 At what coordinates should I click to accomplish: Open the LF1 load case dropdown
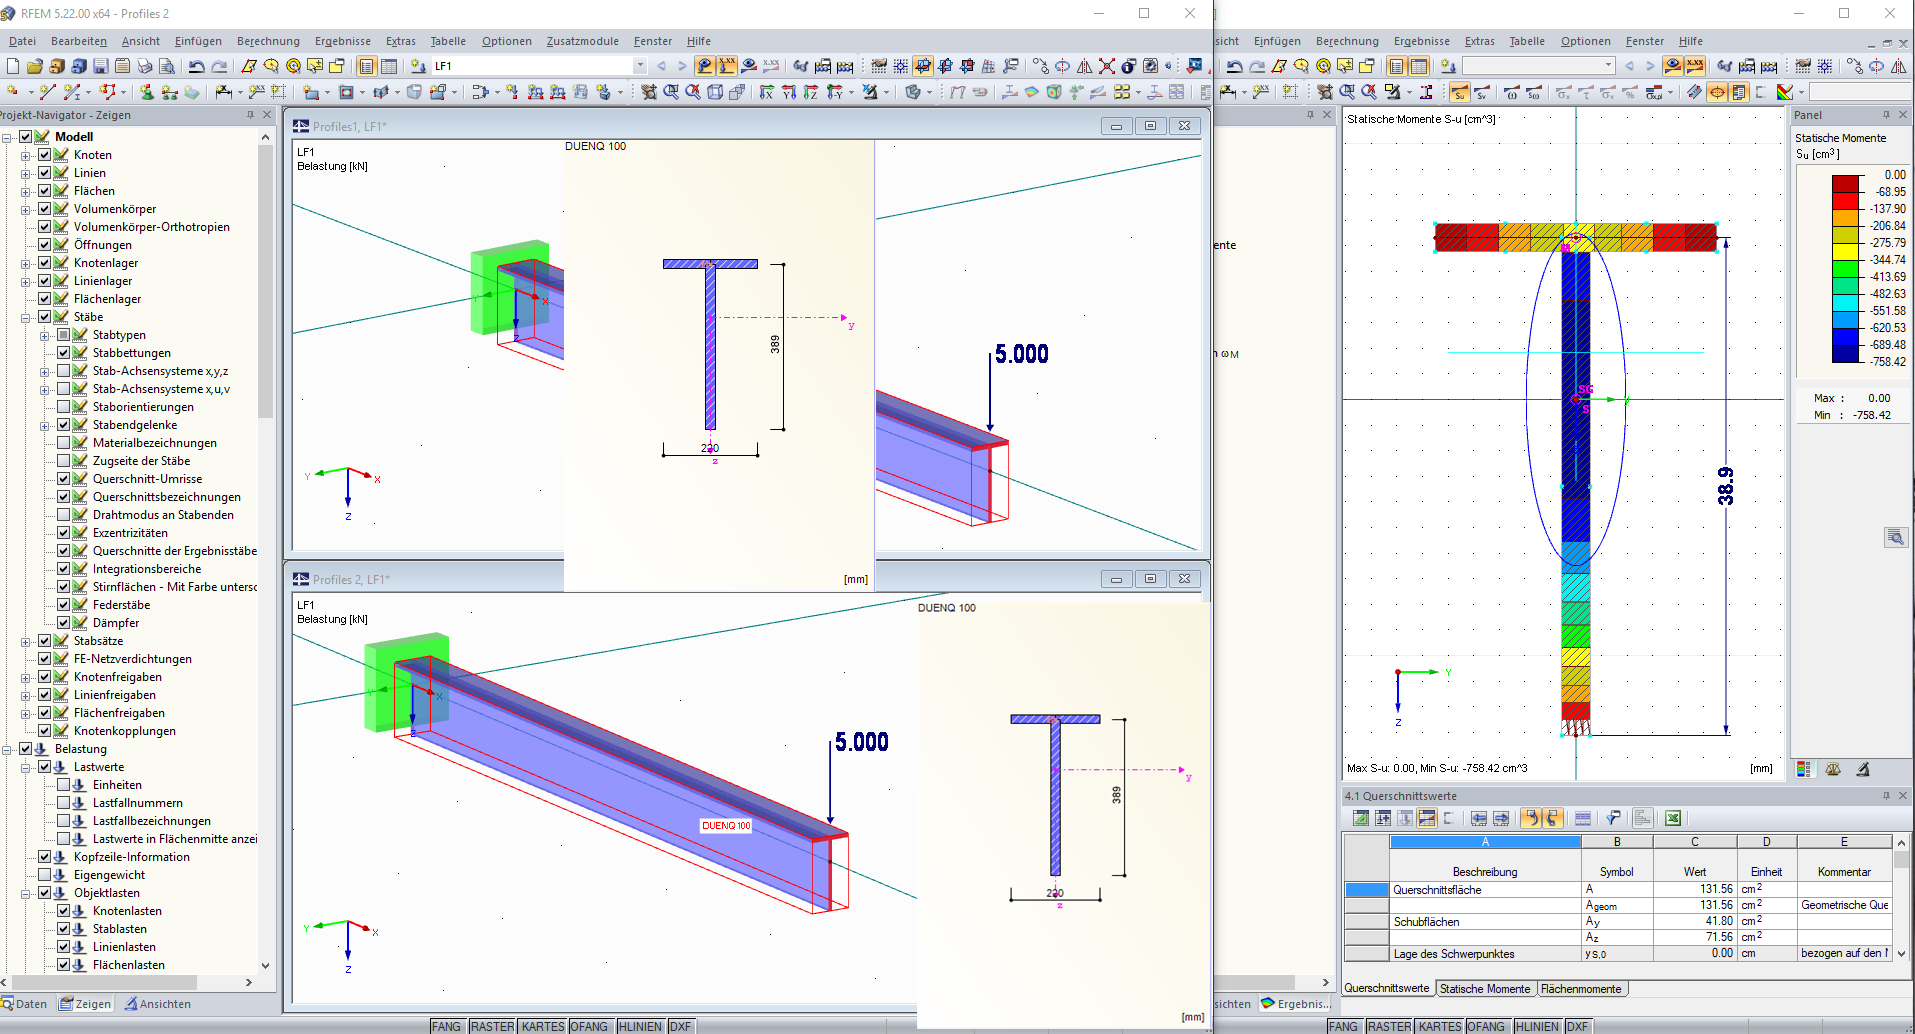coord(641,66)
